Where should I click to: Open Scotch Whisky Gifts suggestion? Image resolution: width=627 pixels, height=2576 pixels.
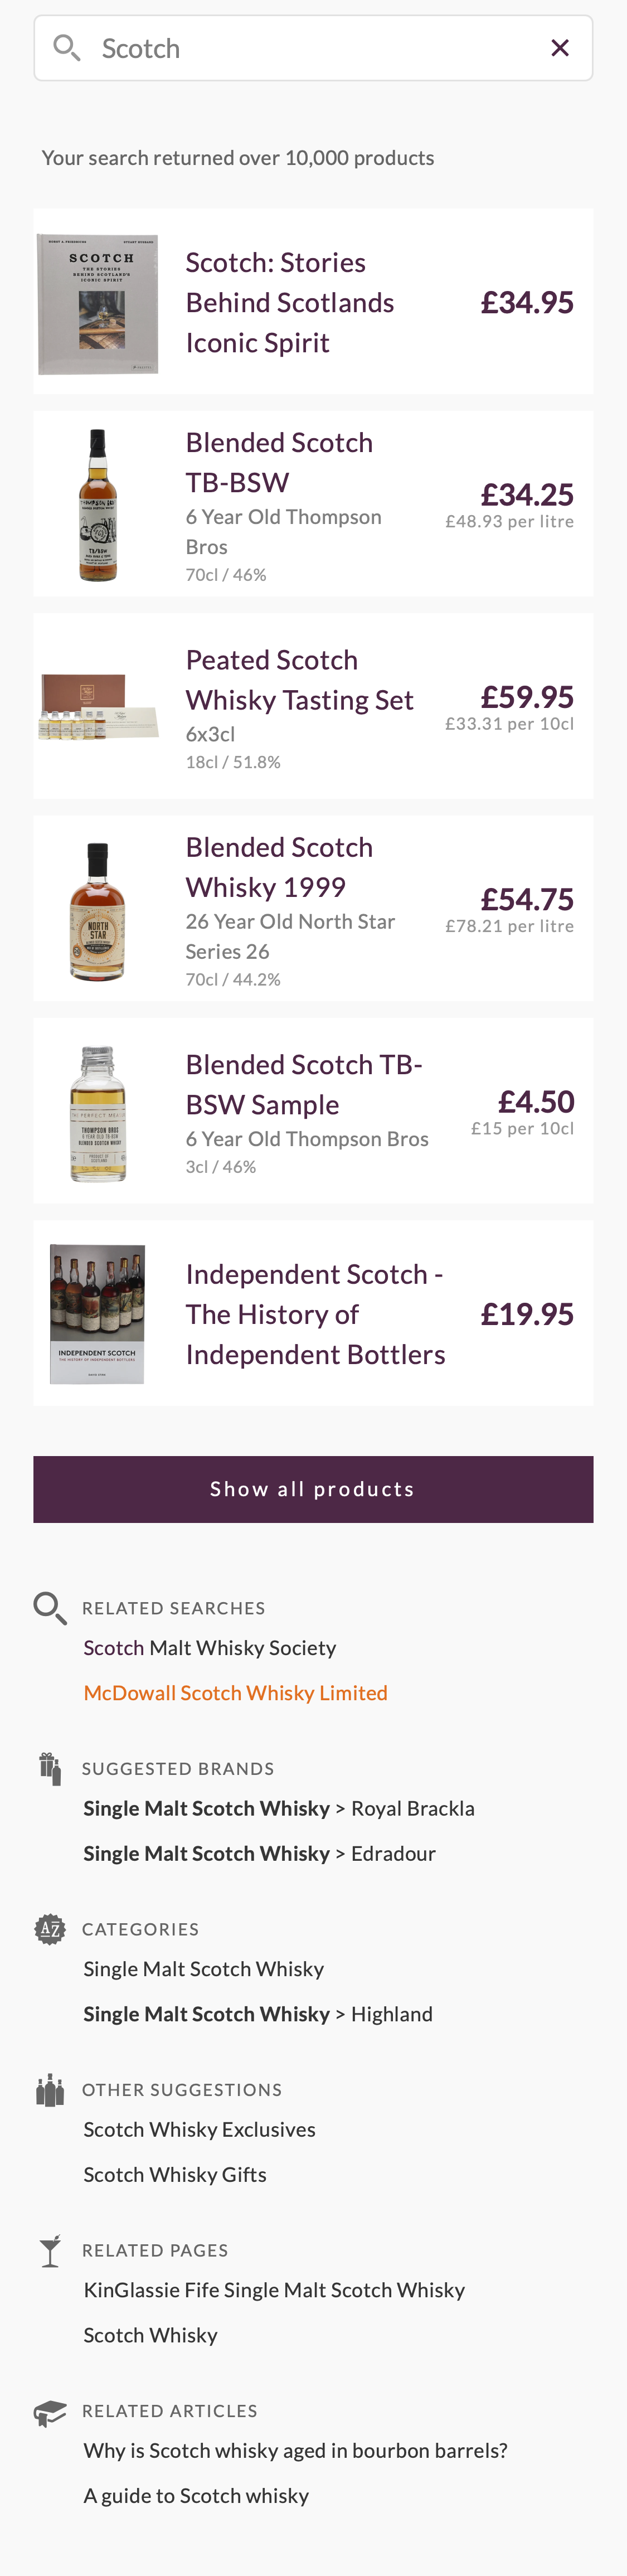175,2174
